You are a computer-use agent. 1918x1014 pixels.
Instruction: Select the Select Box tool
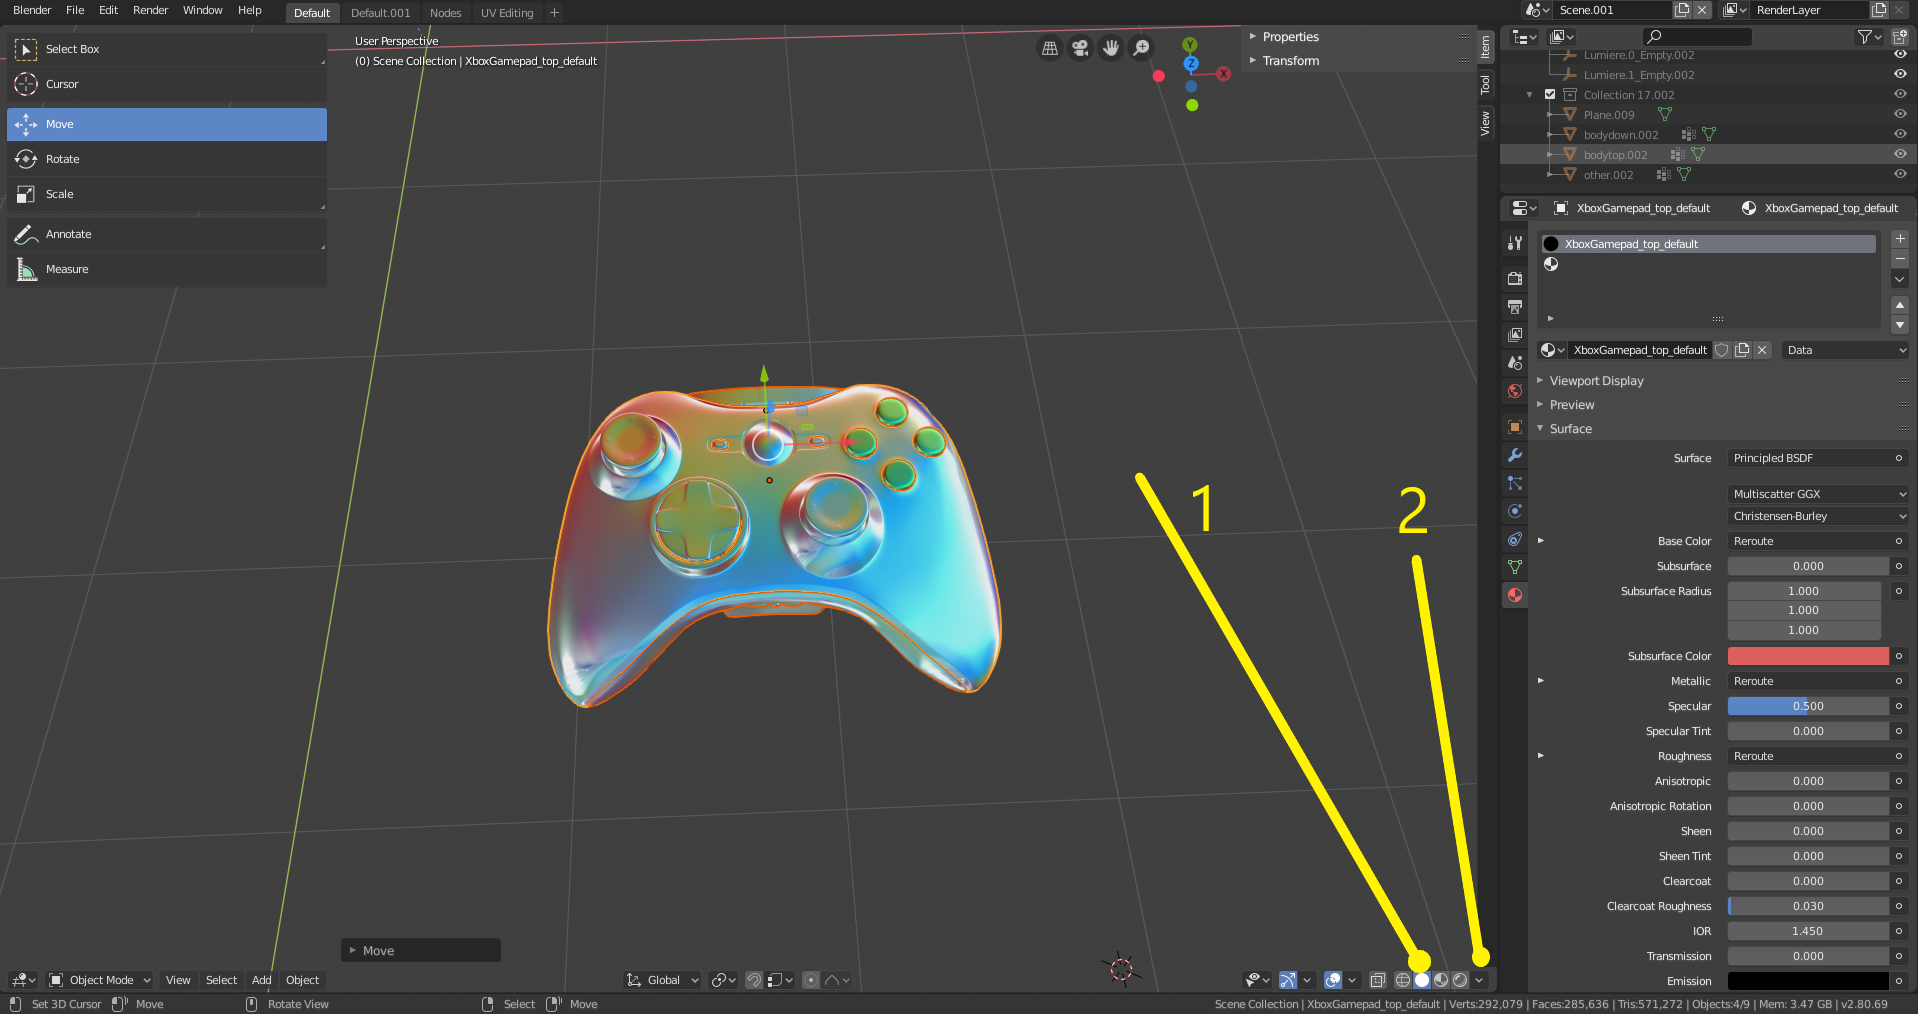click(x=167, y=49)
